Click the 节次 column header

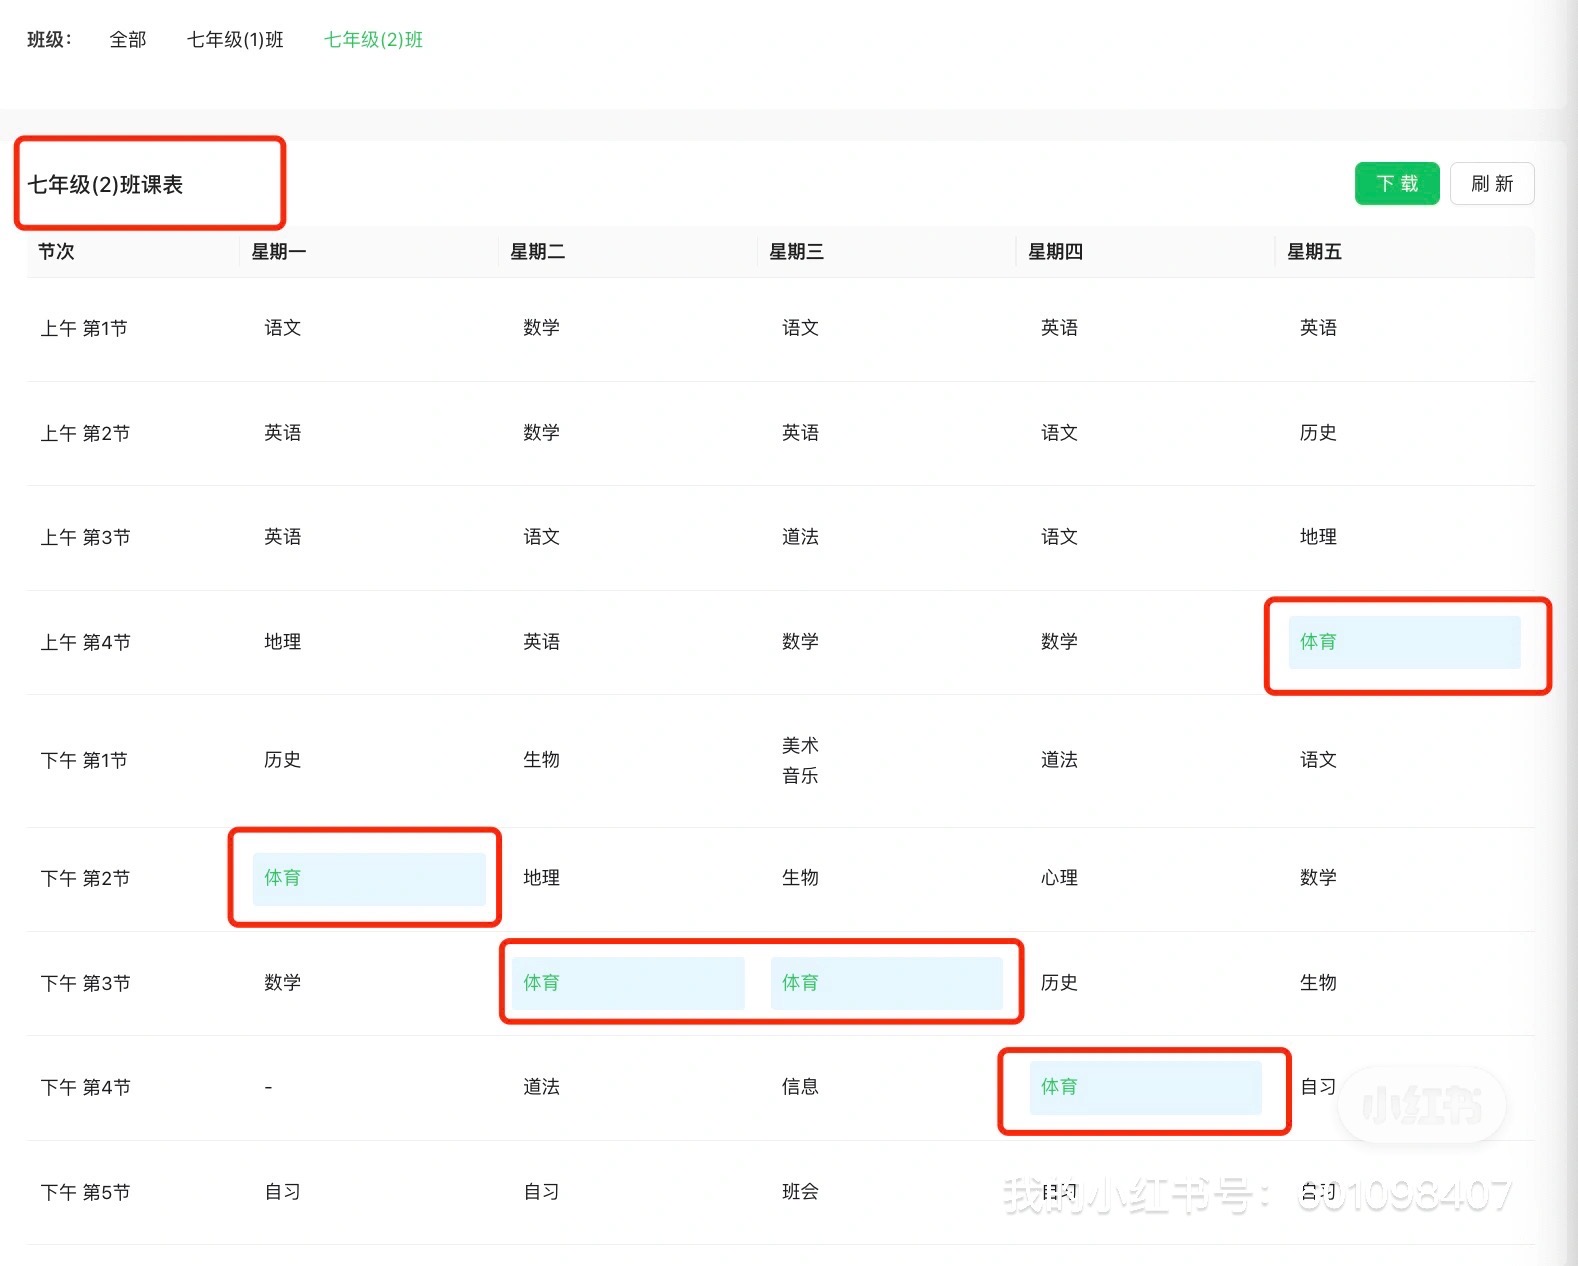click(x=56, y=252)
